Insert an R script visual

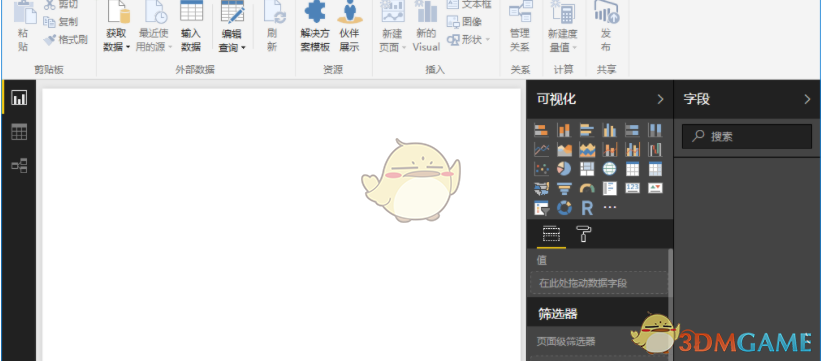pos(587,208)
